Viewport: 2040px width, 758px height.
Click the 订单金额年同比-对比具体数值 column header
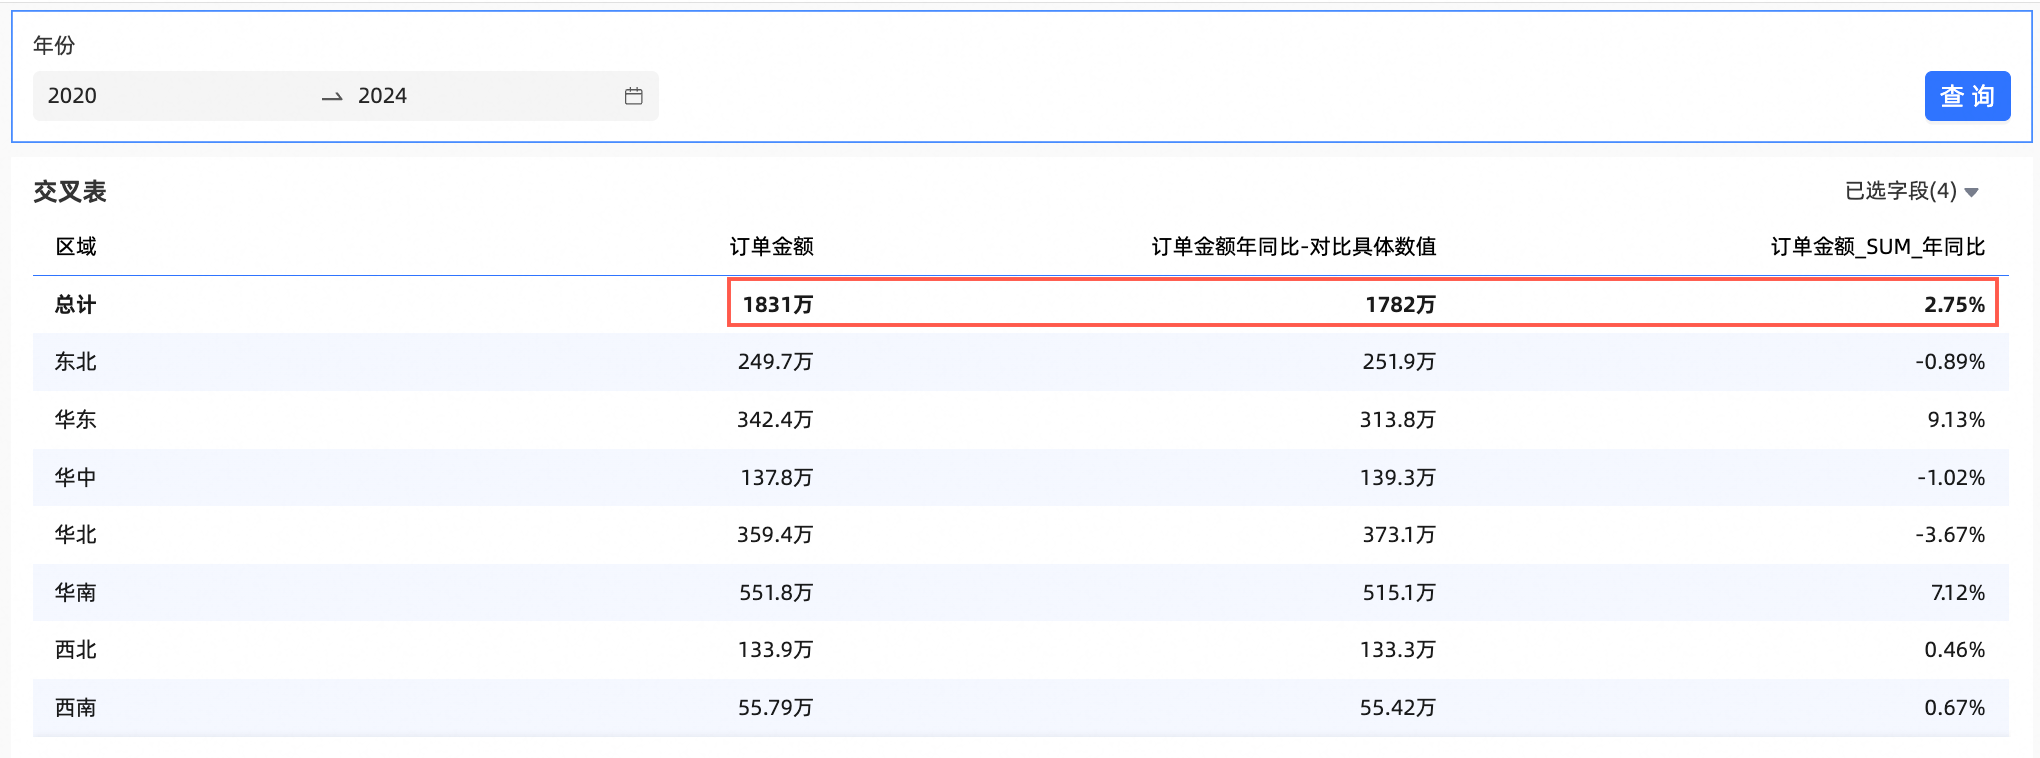[x=1293, y=247]
